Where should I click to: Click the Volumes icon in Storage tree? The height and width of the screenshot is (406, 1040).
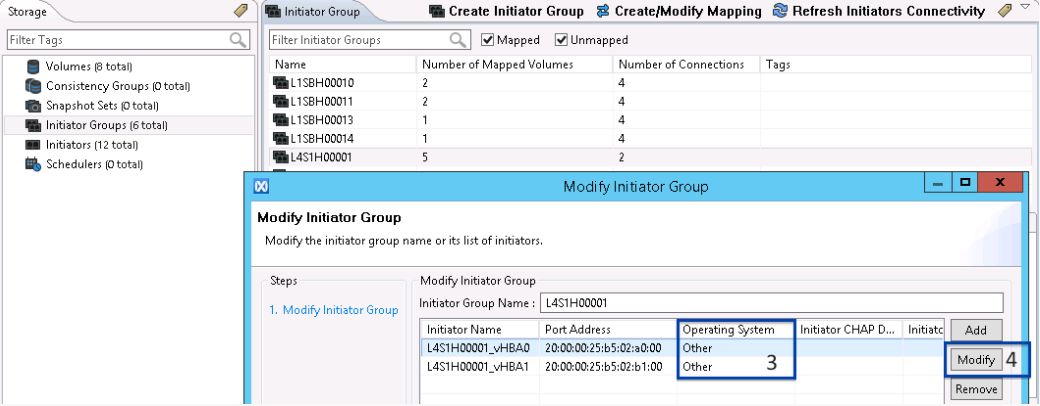(33, 67)
